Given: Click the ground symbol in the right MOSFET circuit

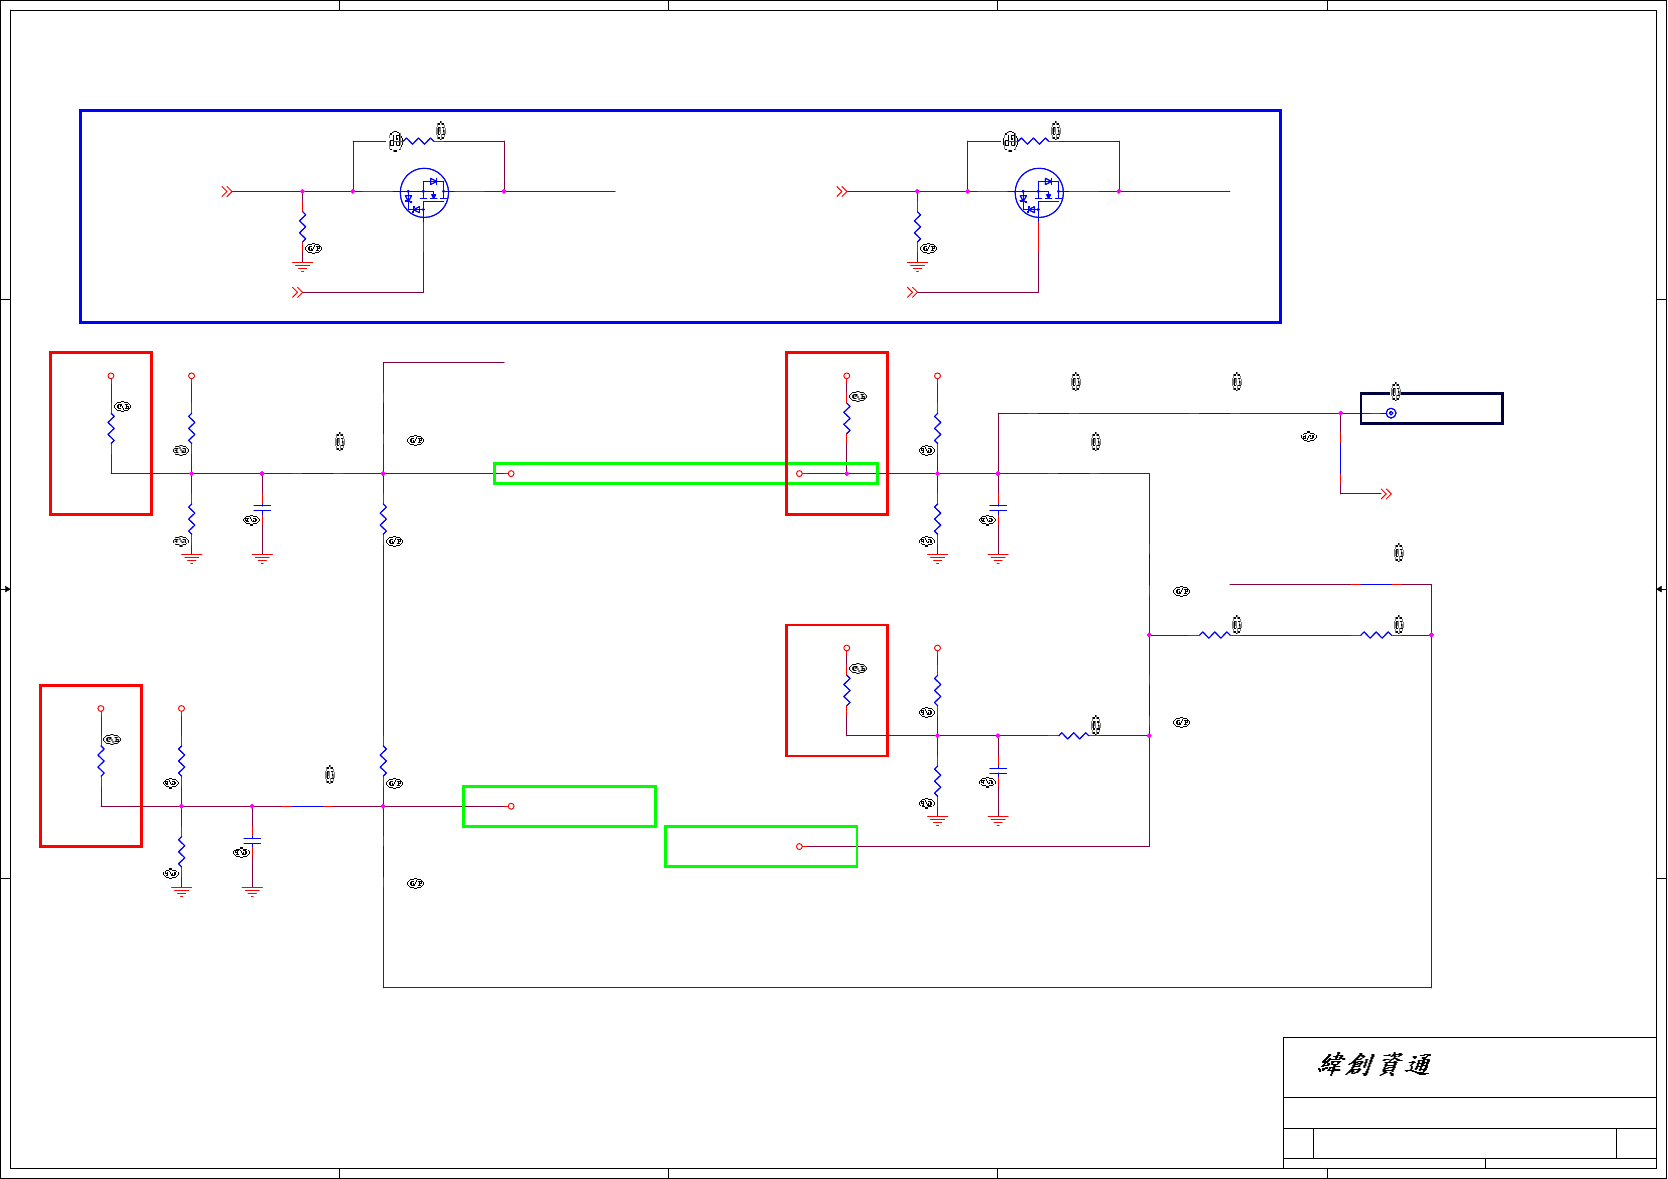Looking at the screenshot, I should [917, 266].
